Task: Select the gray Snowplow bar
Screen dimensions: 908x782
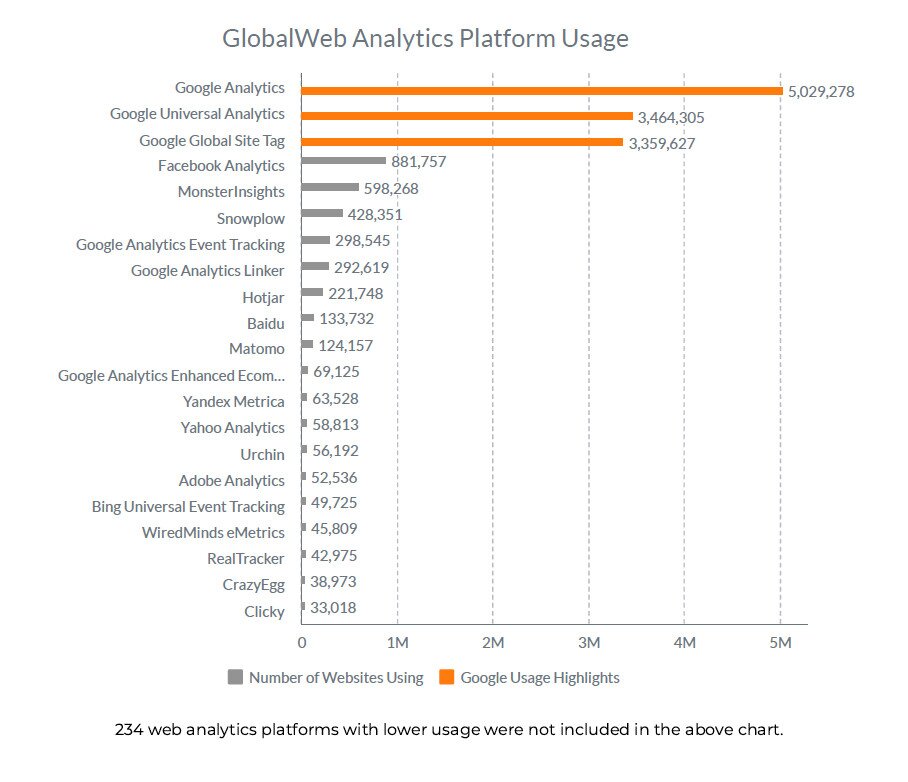Action: (322, 213)
